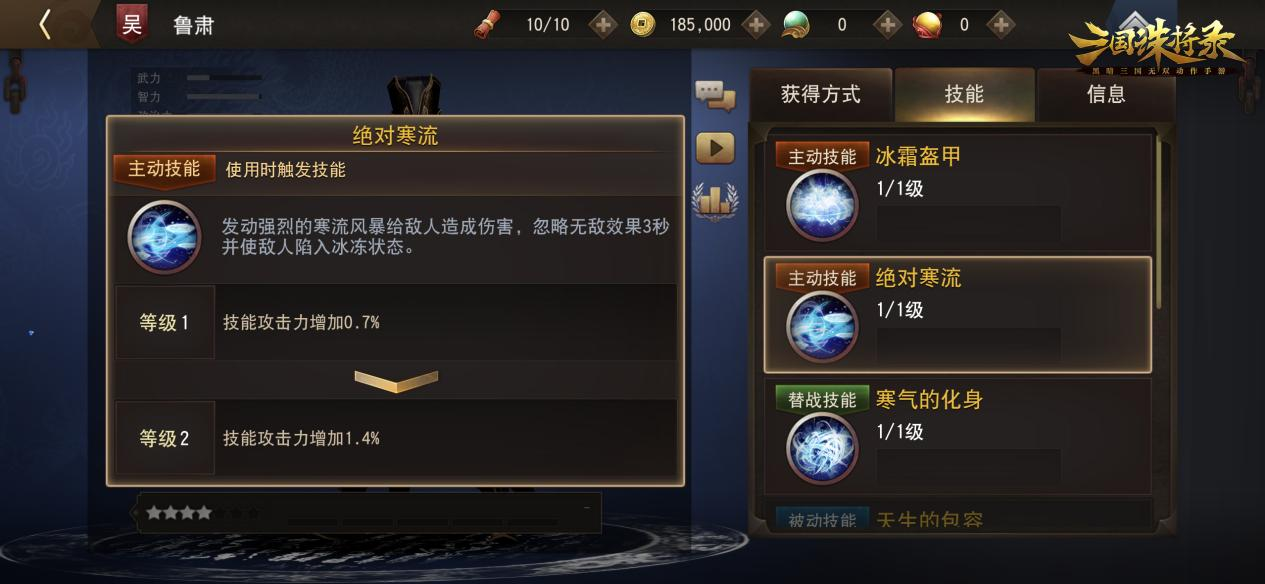Go back using the top-left arrow
Screen dimensions: 1265x584
pos(44,24)
